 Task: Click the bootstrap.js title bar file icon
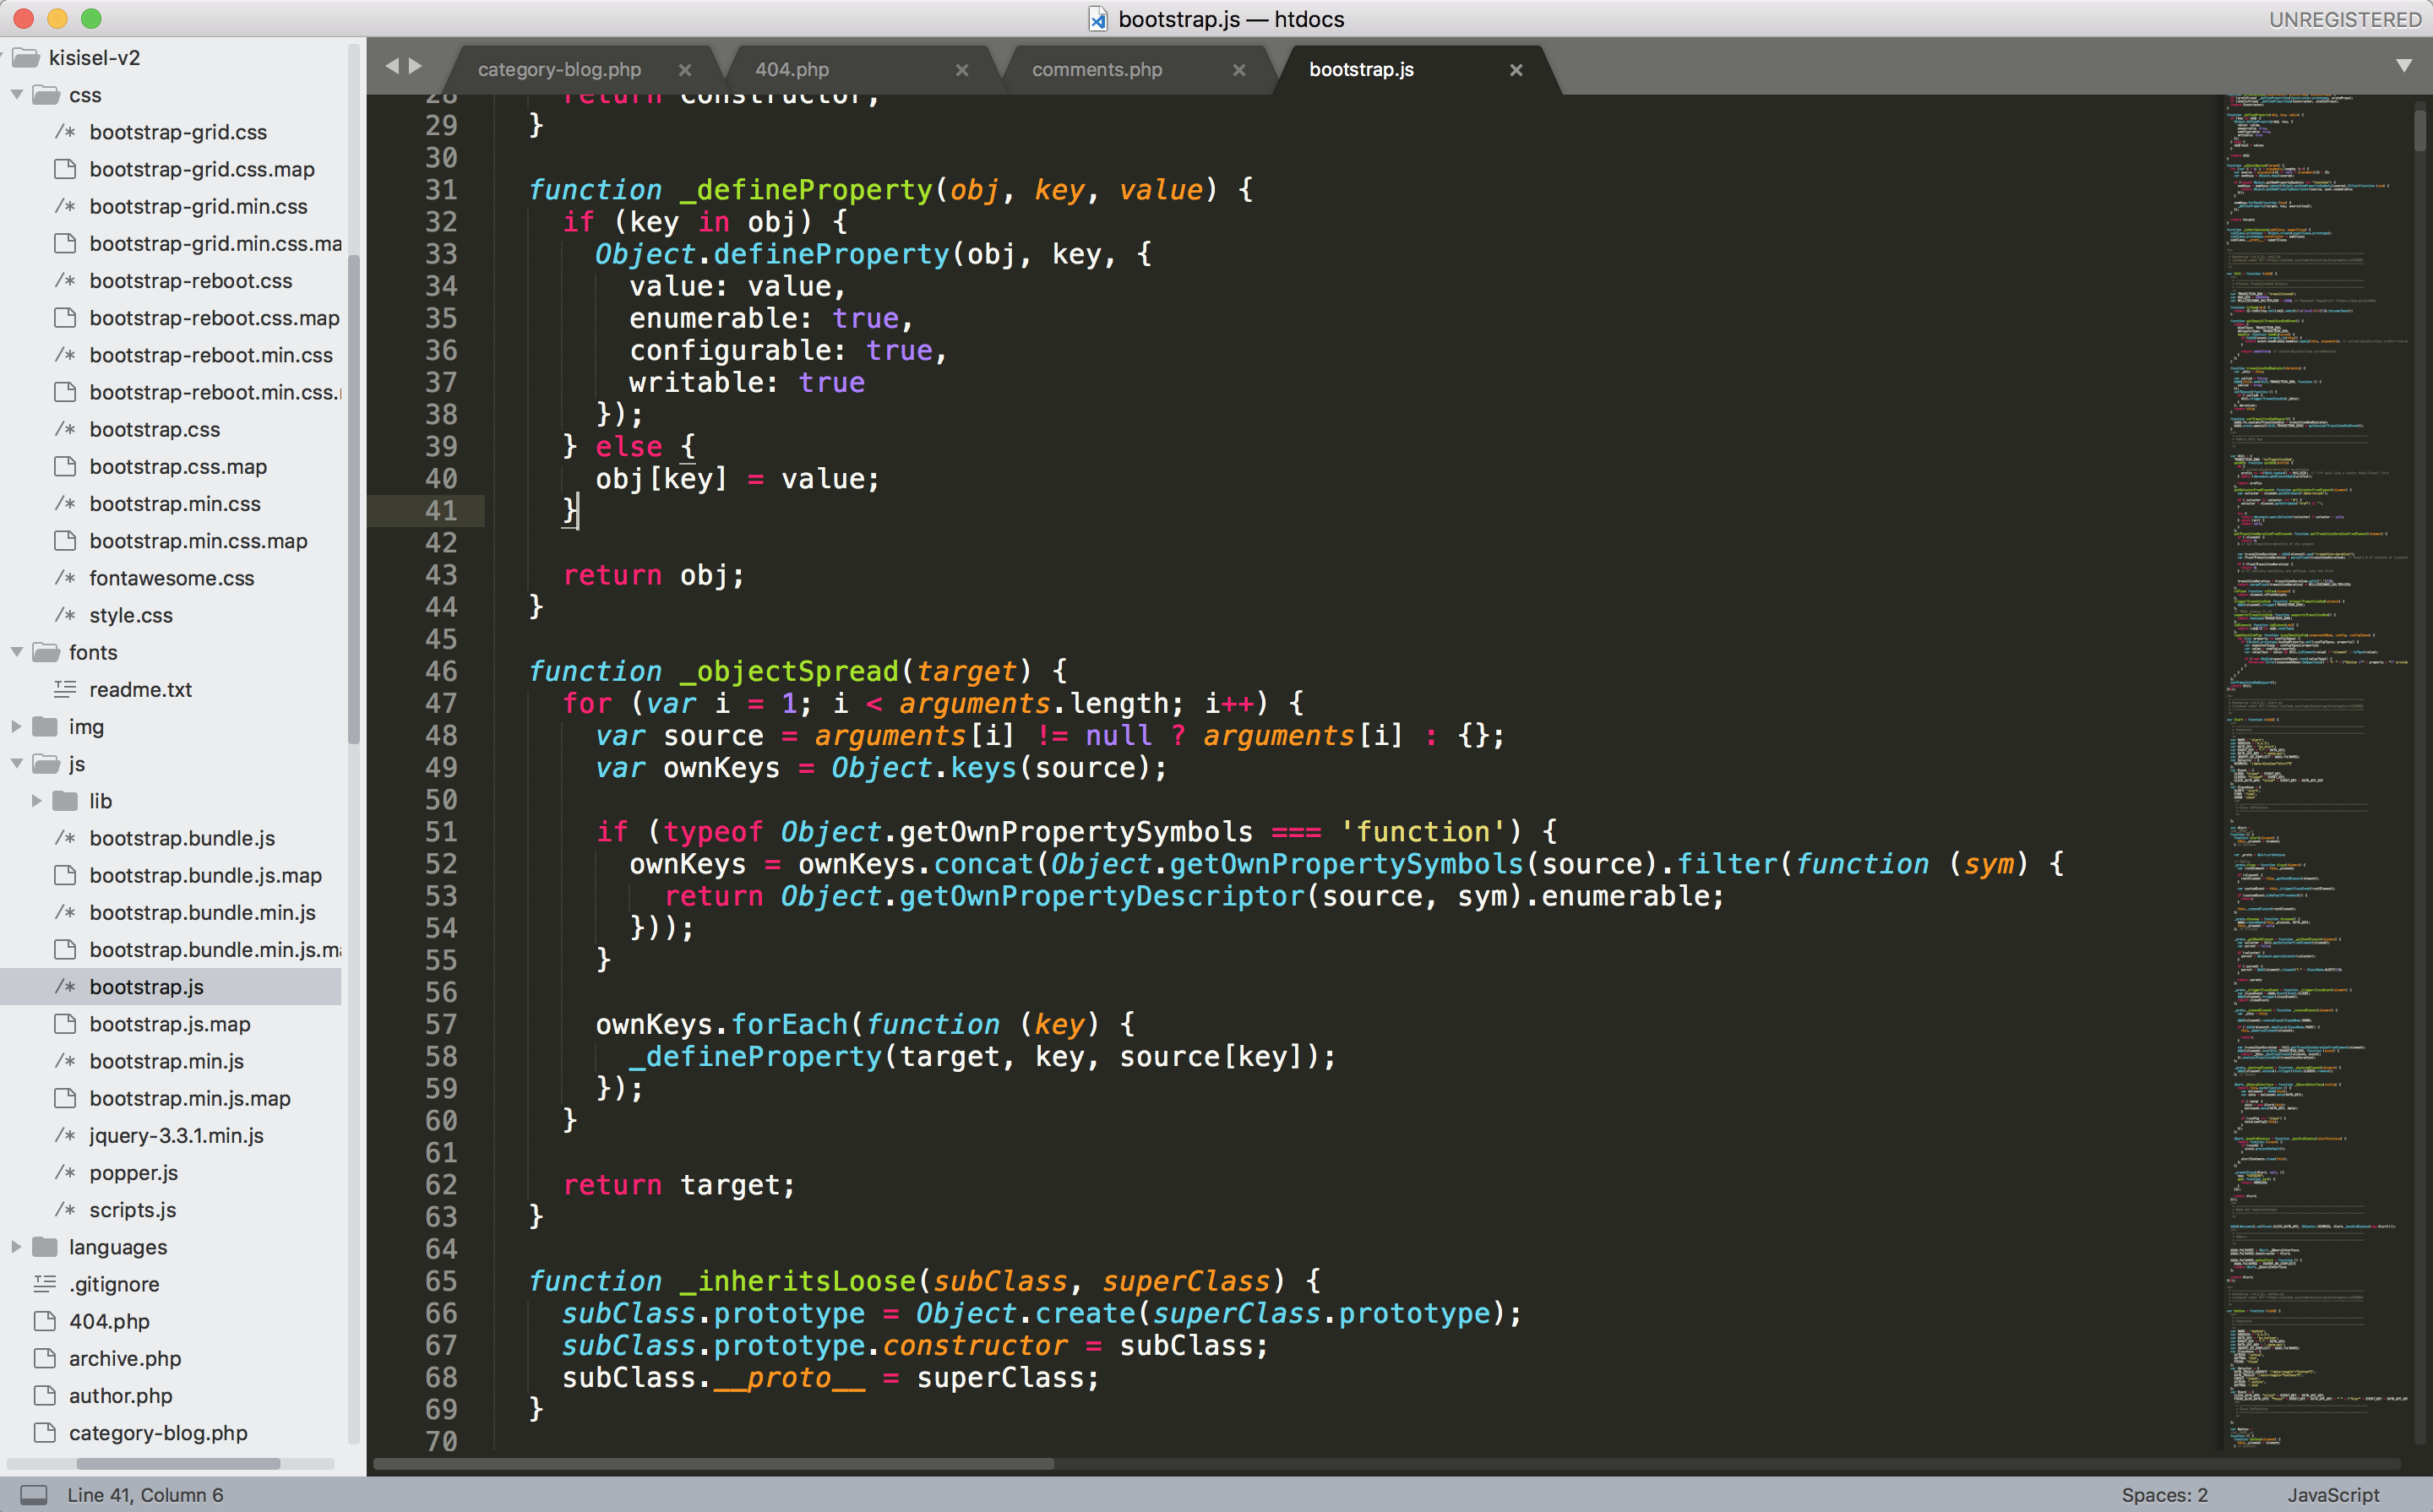1097,19
